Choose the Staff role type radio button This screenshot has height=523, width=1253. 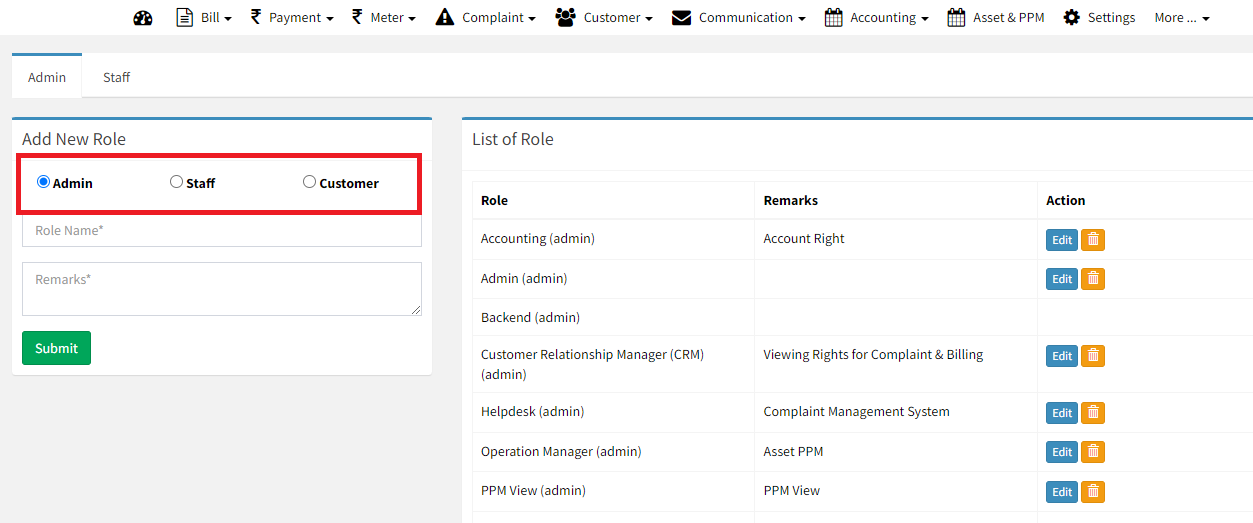tap(176, 182)
